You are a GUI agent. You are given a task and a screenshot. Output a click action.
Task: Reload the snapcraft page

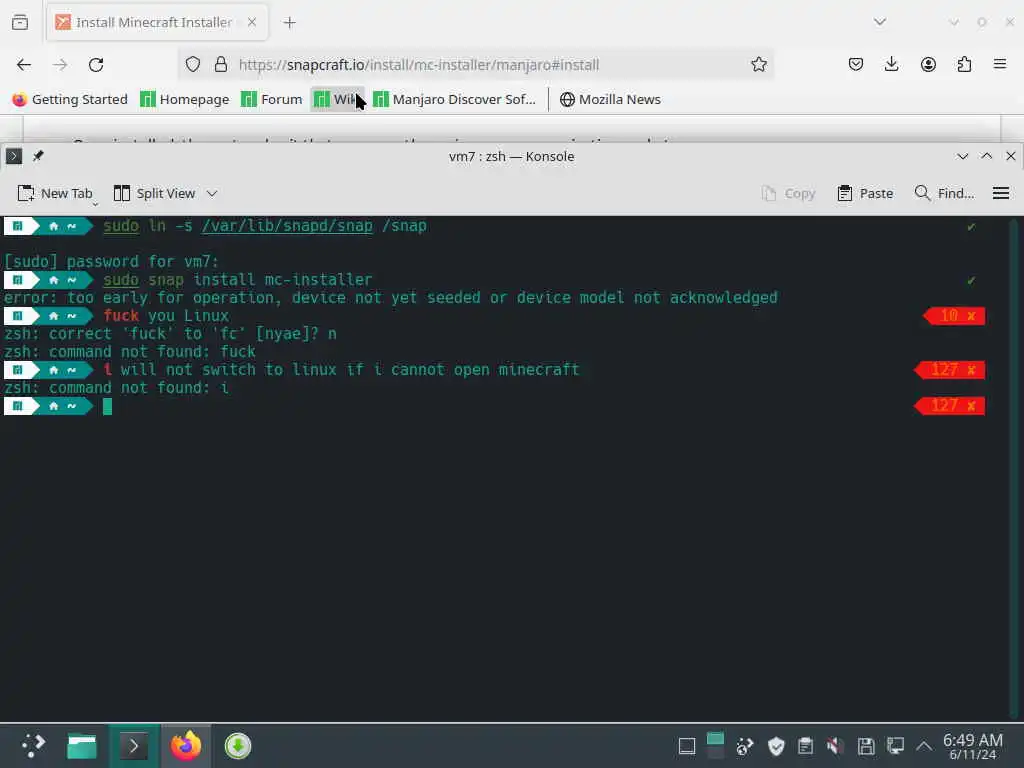[x=96, y=65]
